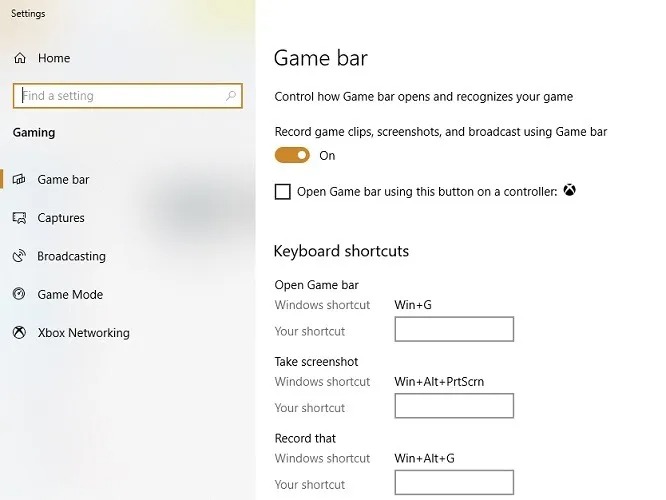Click the Win+Alt+PrtScrn shortcut text
Viewport: 666px width, 500px height.
coord(439,381)
